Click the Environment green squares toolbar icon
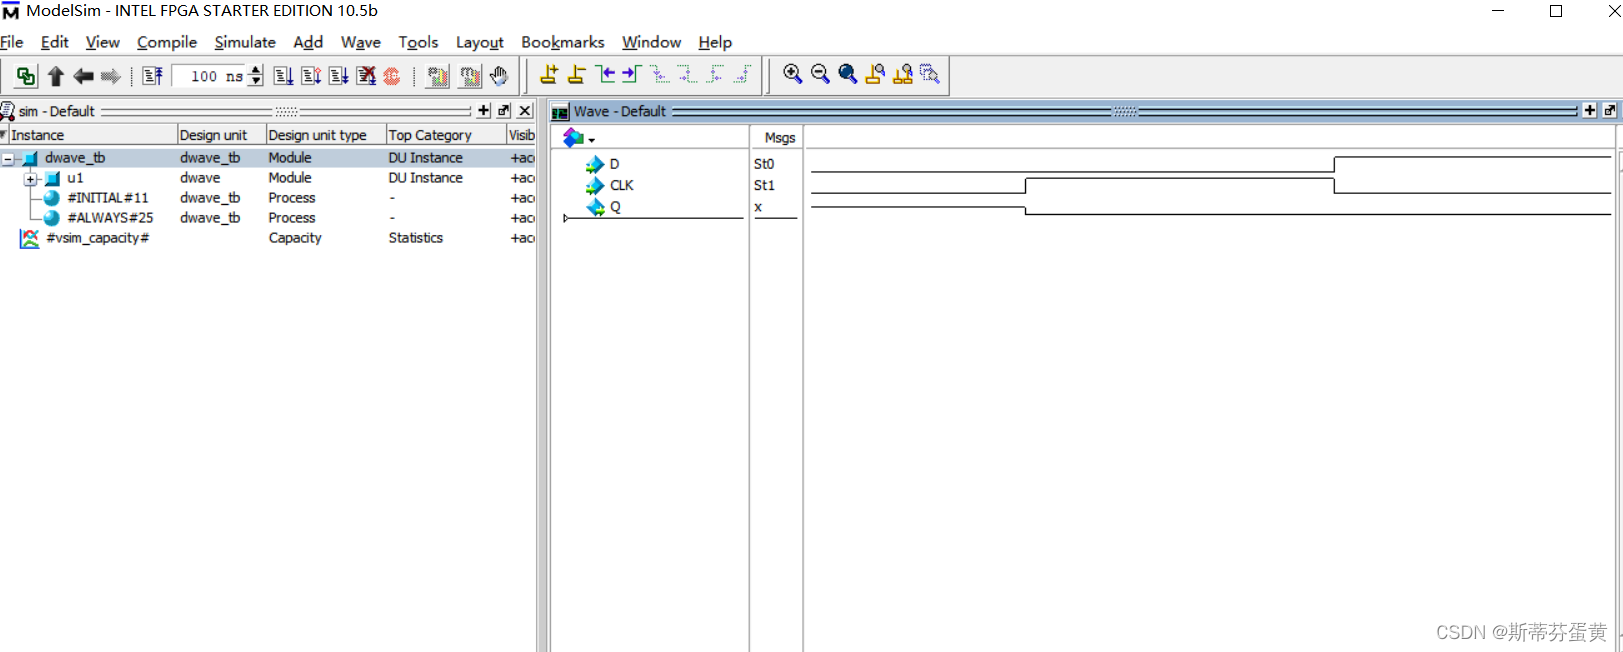 pyautogui.click(x=26, y=76)
